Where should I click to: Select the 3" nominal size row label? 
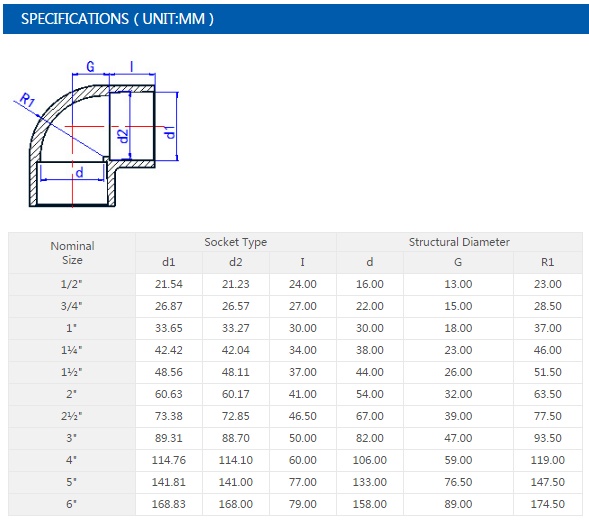click(x=71, y=438)
